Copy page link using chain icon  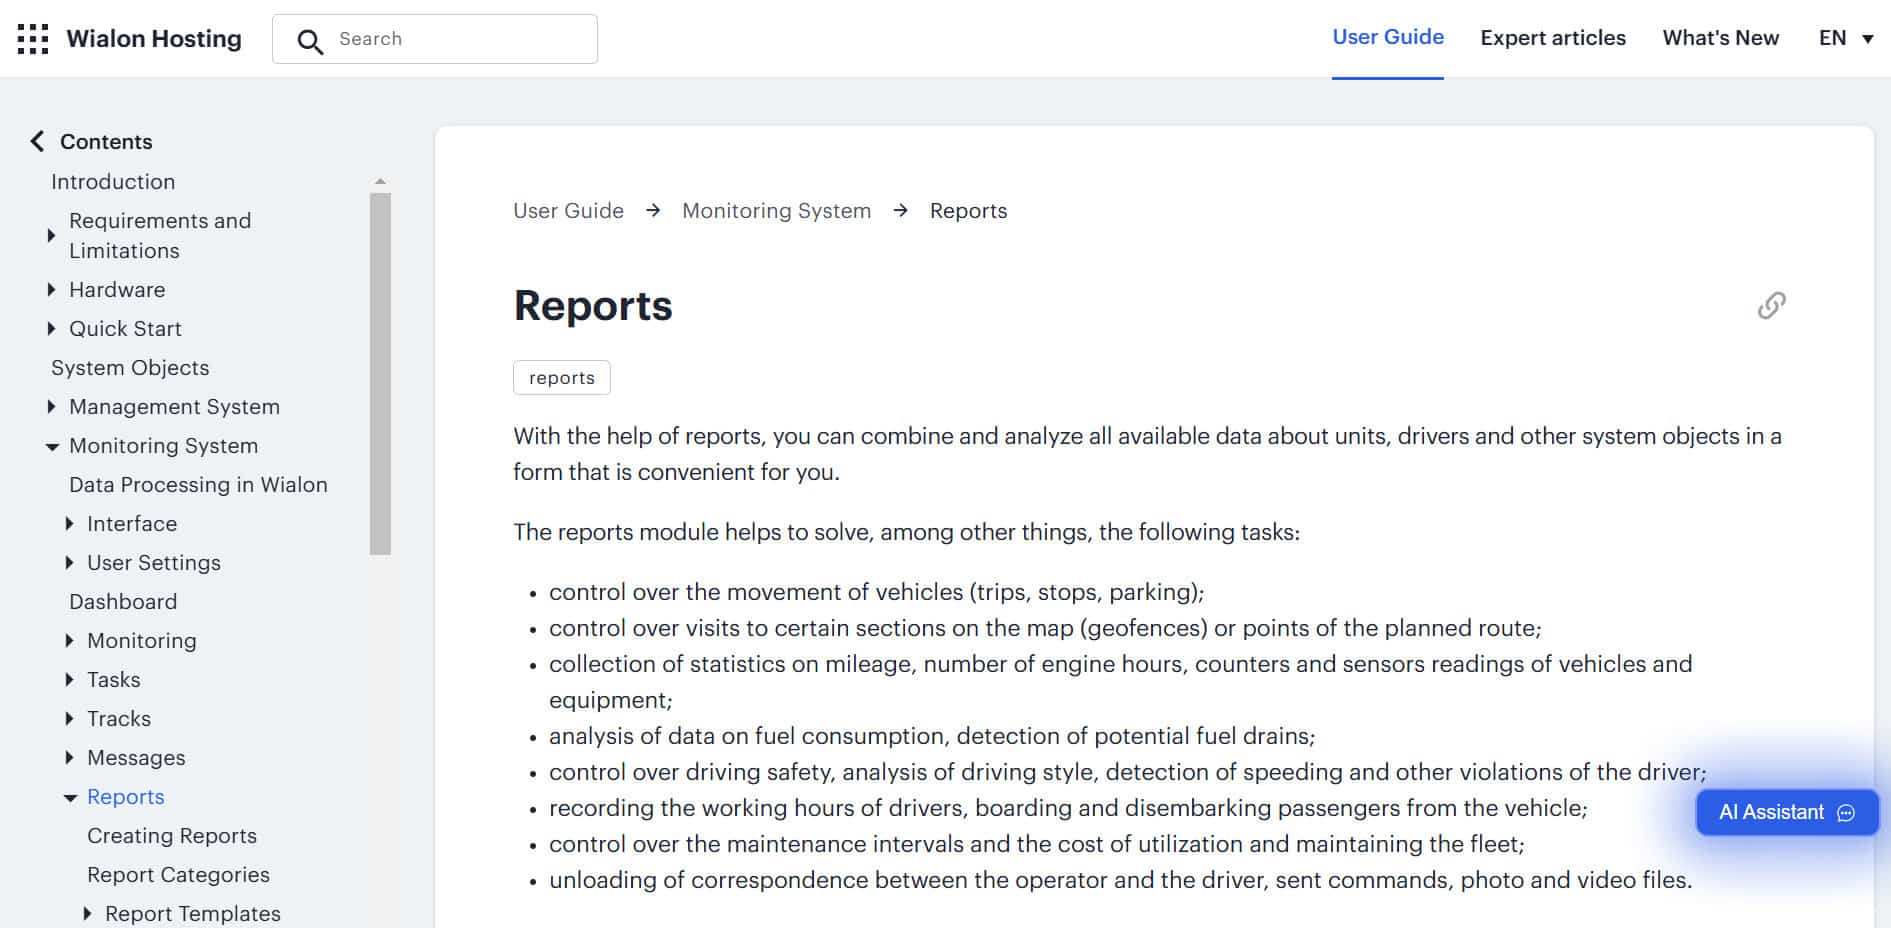[x=1771, y=305]
